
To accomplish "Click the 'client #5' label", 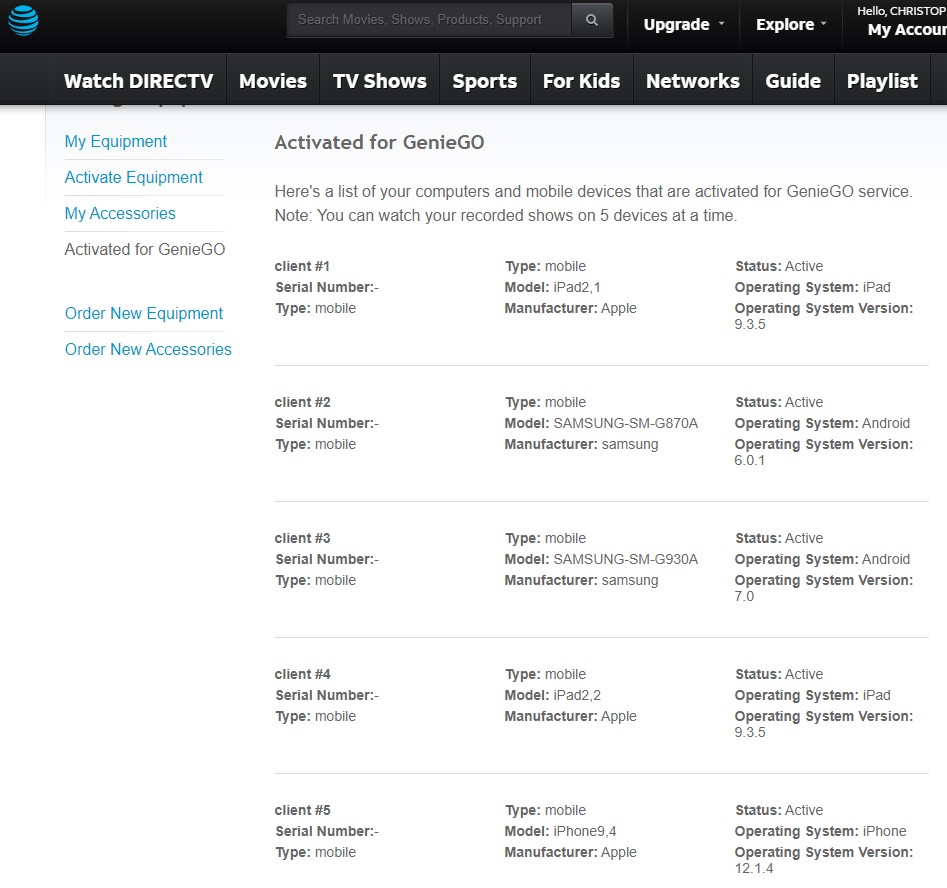I will (x=303, y=810).
